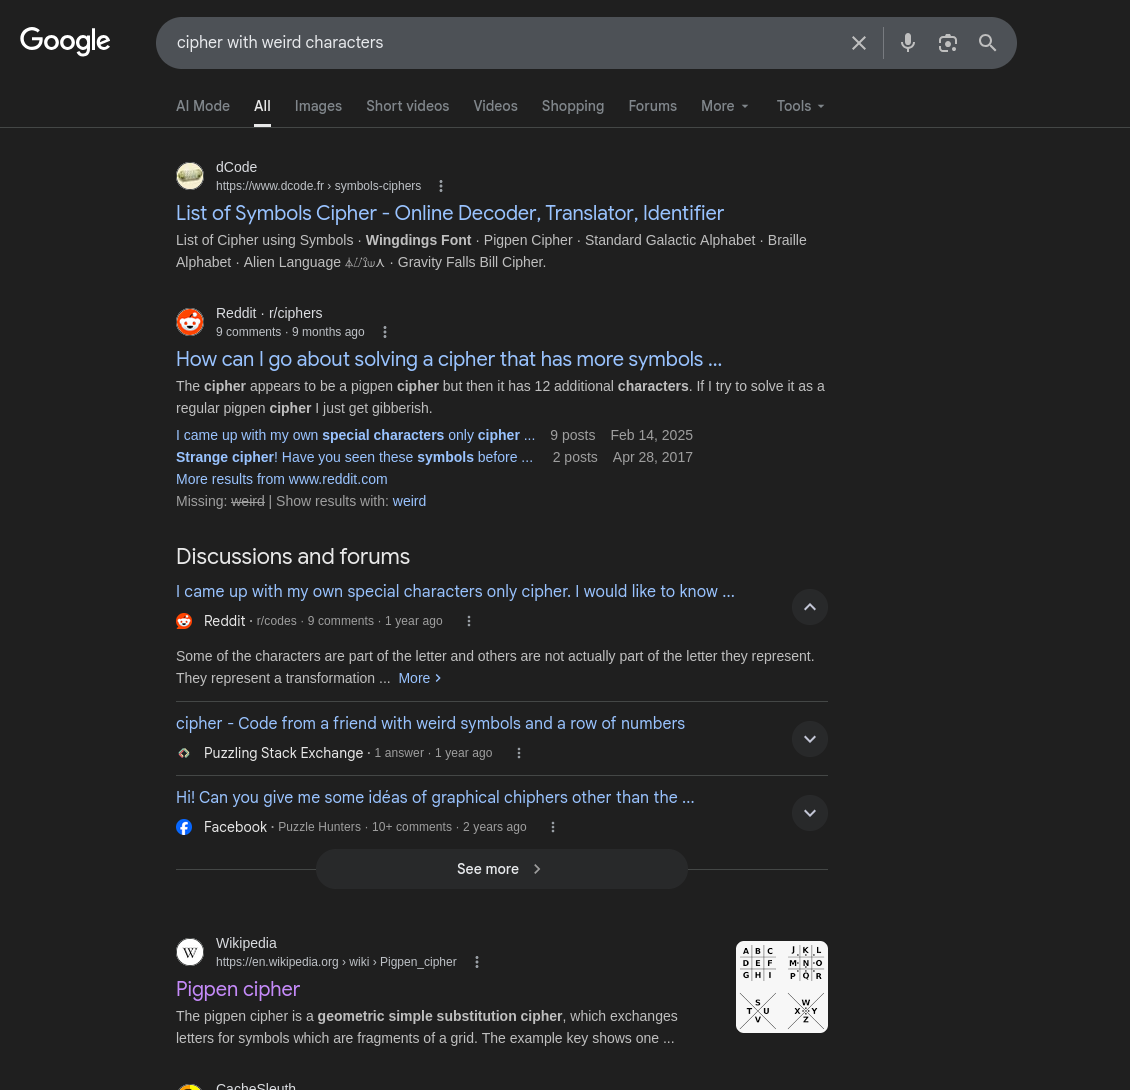Switch to Images tab
This screenshot has height=1090, width=1130.
click(x=318, y=106)
